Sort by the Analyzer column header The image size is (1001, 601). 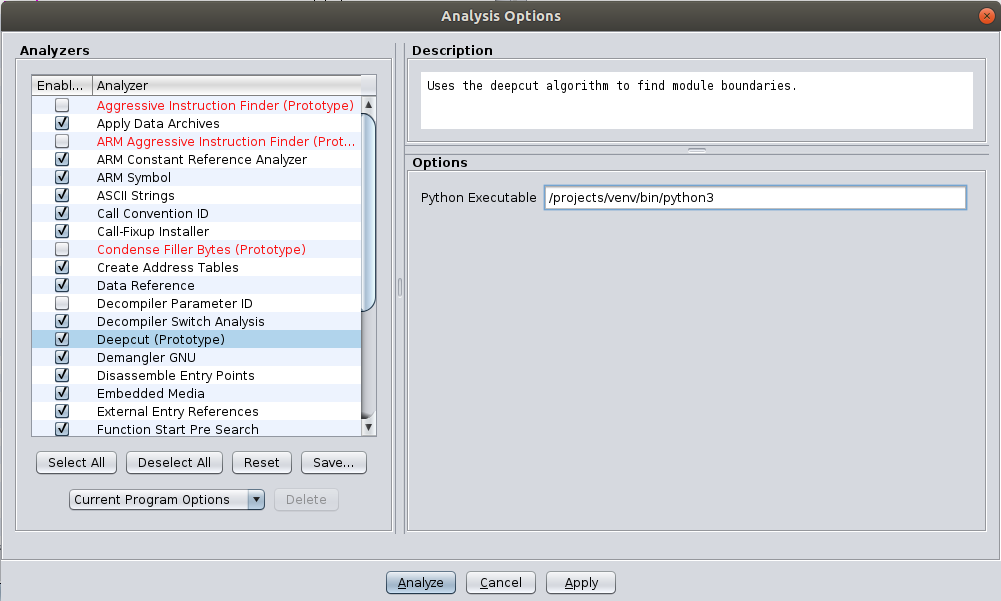coord(227,86)
